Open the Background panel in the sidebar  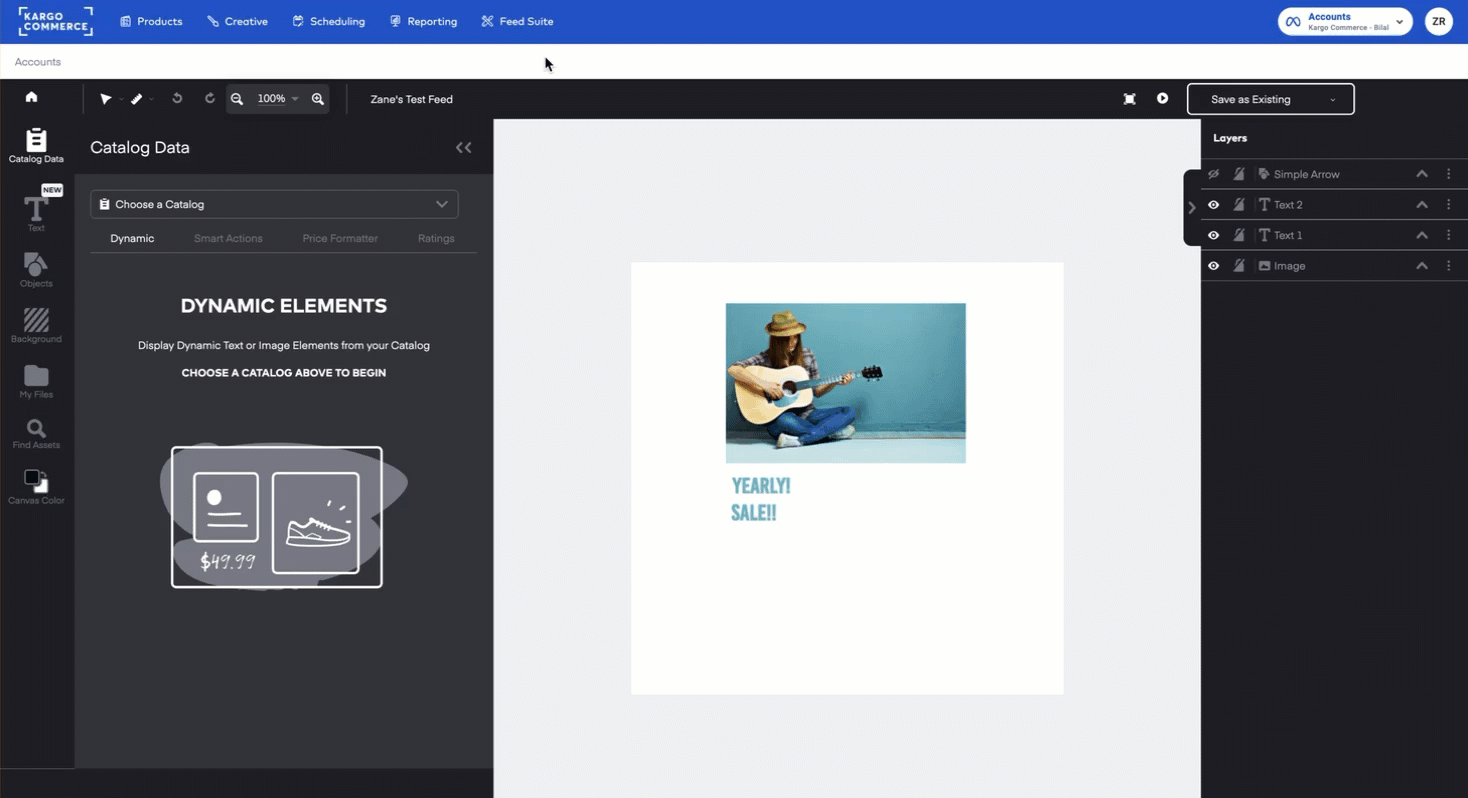click(x=36, y=323)
